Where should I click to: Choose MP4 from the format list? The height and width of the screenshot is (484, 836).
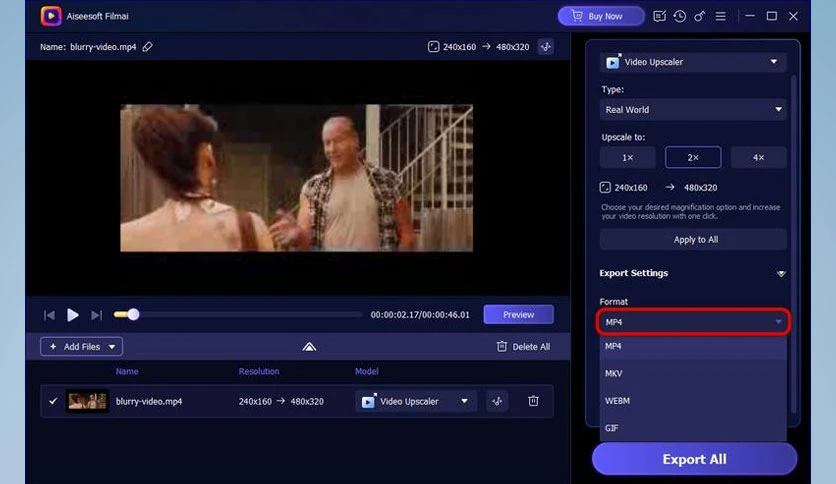click(x=693, y=346)
